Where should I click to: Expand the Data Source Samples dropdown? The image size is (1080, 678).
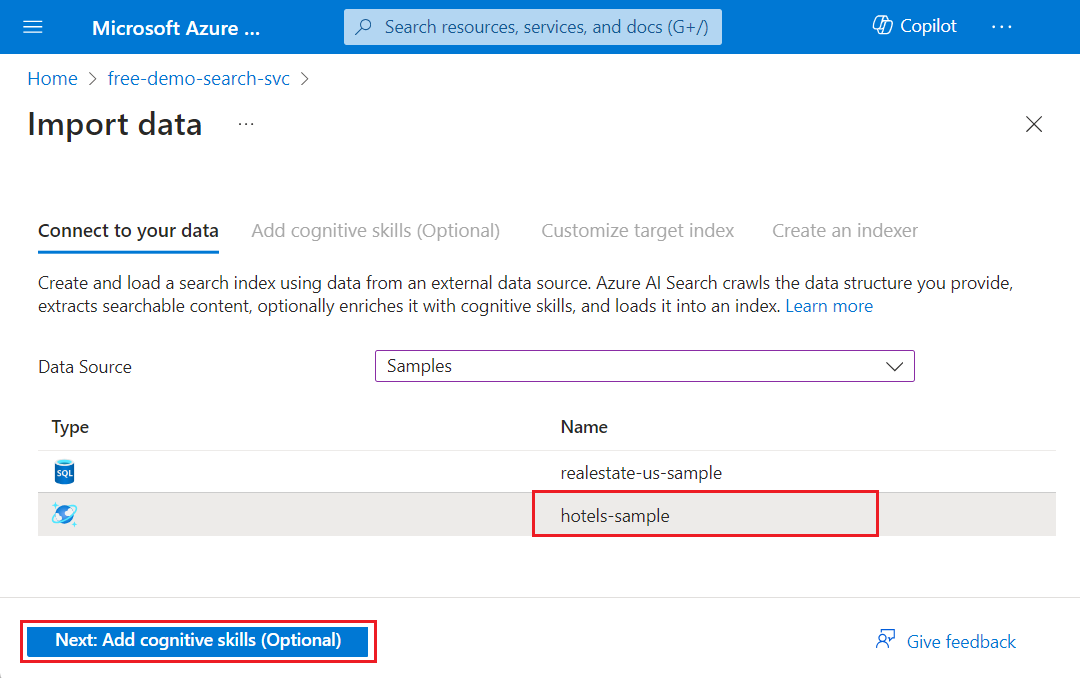click(644, 366)
